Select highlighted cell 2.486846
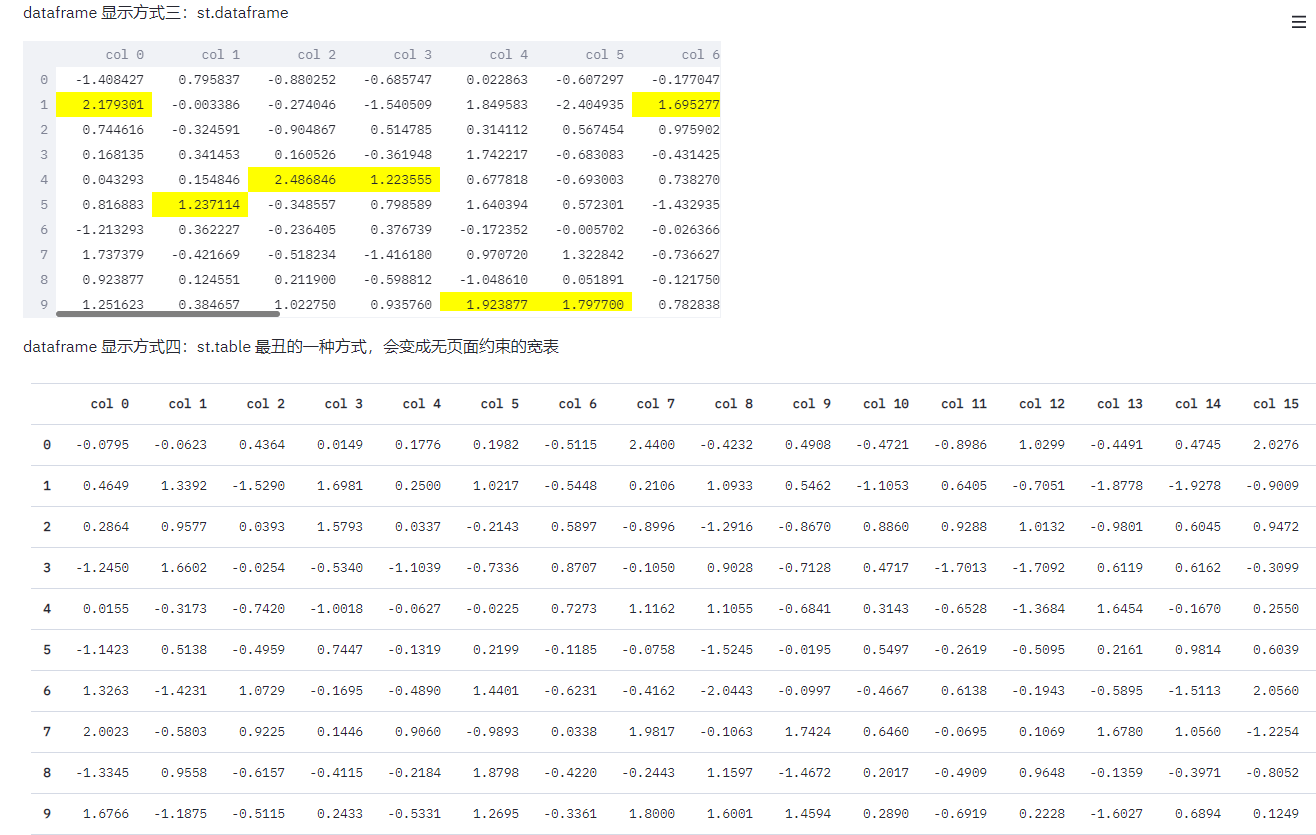Image resolution: width=1316 pixels, height=835 pixels. point(296,179)
